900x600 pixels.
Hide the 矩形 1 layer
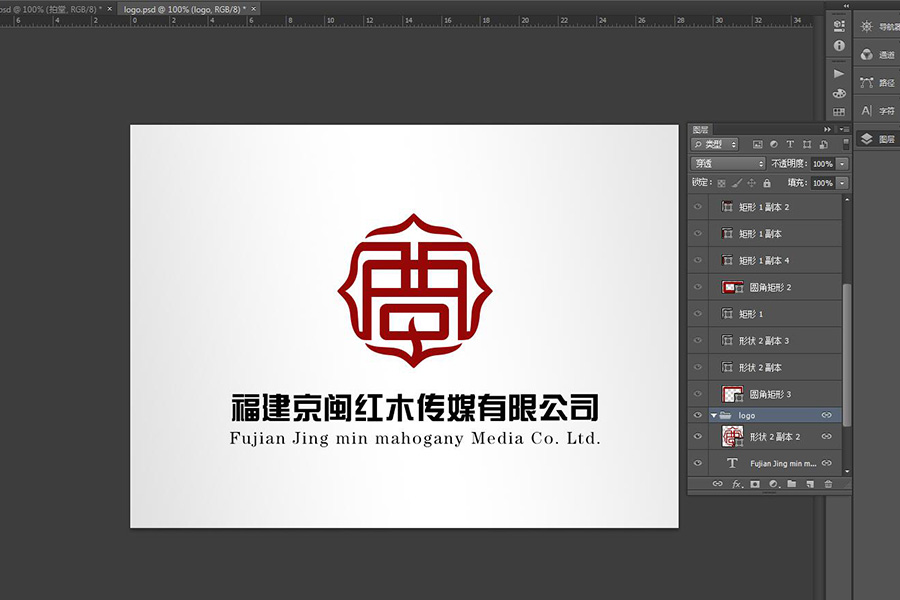[698, 313]
